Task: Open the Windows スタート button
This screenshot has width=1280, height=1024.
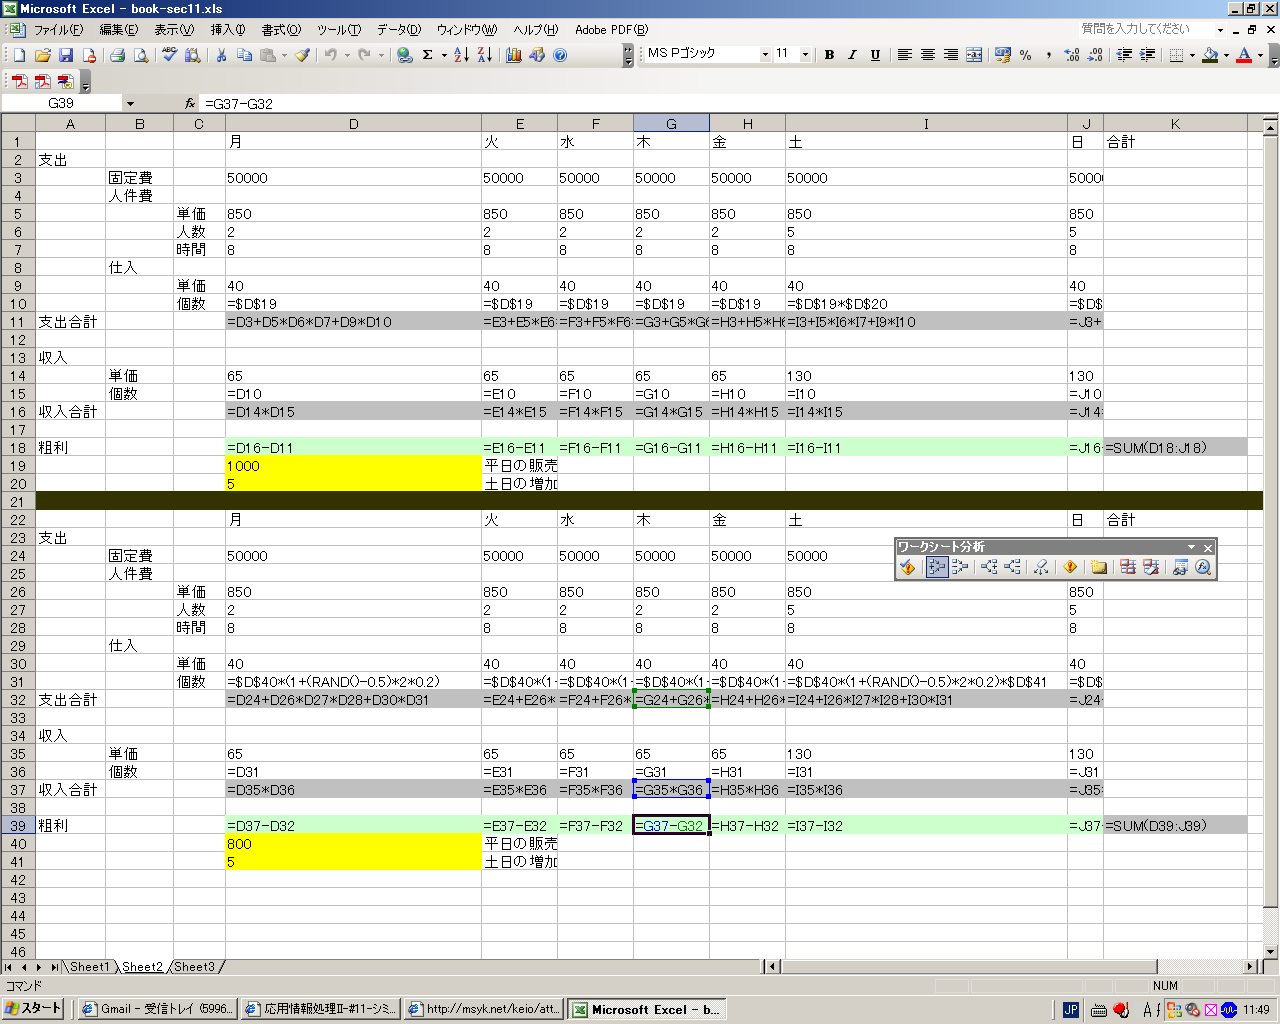Action: tap(34, 1009)
